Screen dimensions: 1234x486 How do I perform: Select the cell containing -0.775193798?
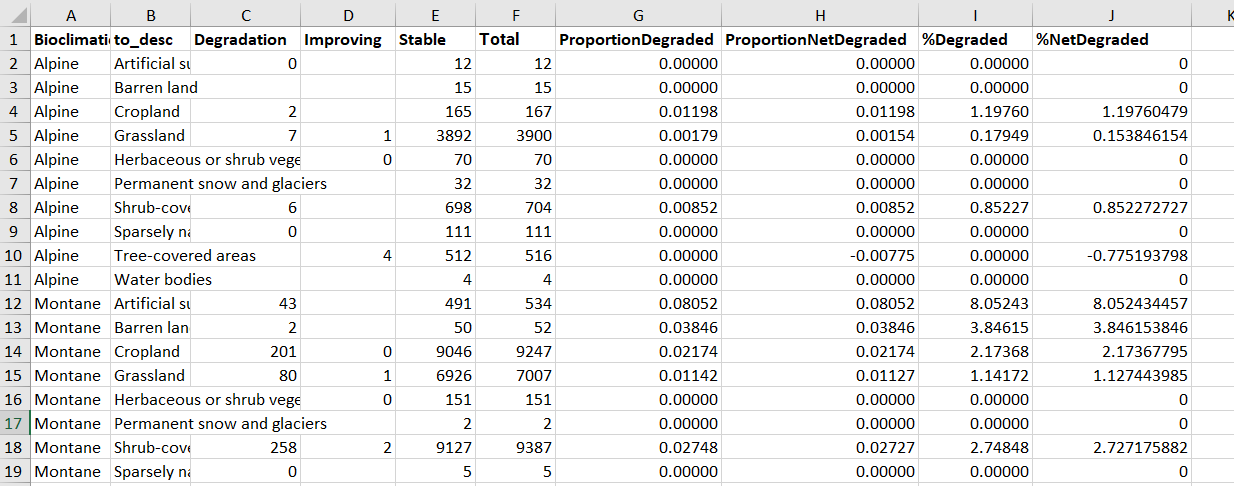[x=1112, y=255]
